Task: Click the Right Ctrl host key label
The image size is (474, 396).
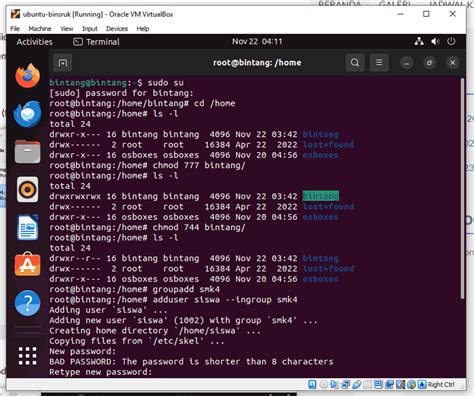Action: (x=441, y=384)
